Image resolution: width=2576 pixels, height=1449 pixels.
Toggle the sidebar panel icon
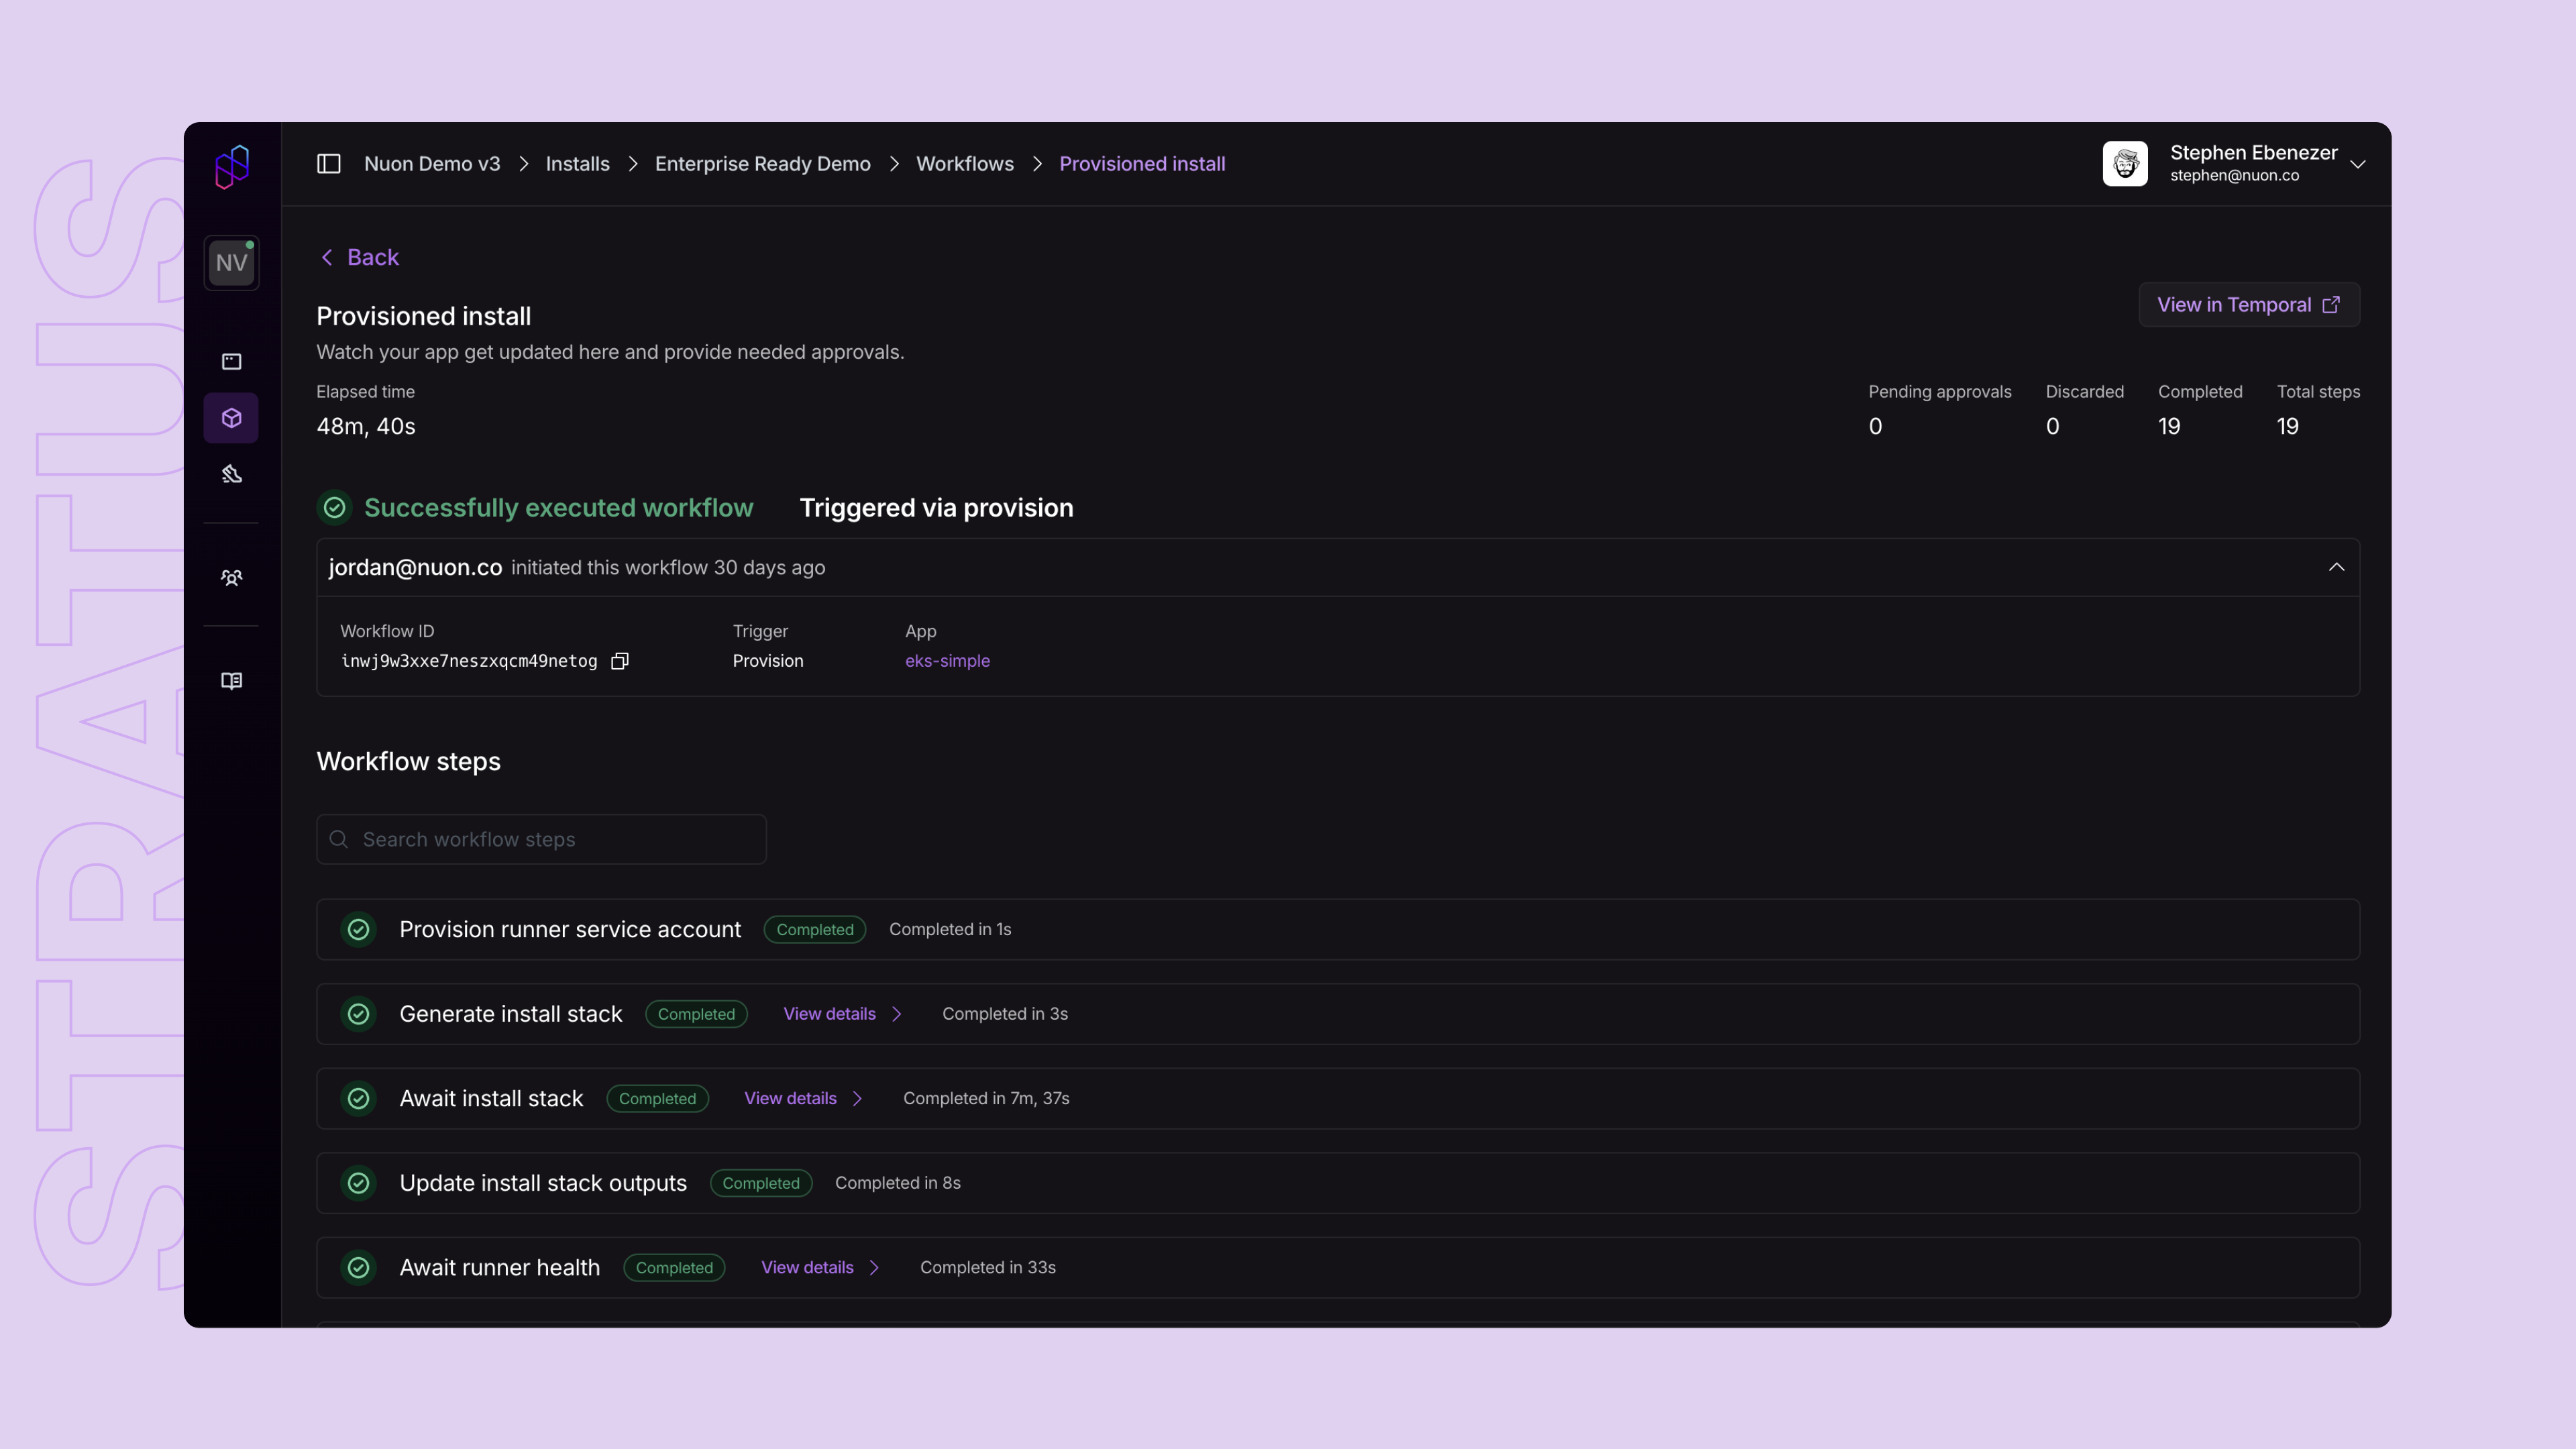tap(329, 164)
